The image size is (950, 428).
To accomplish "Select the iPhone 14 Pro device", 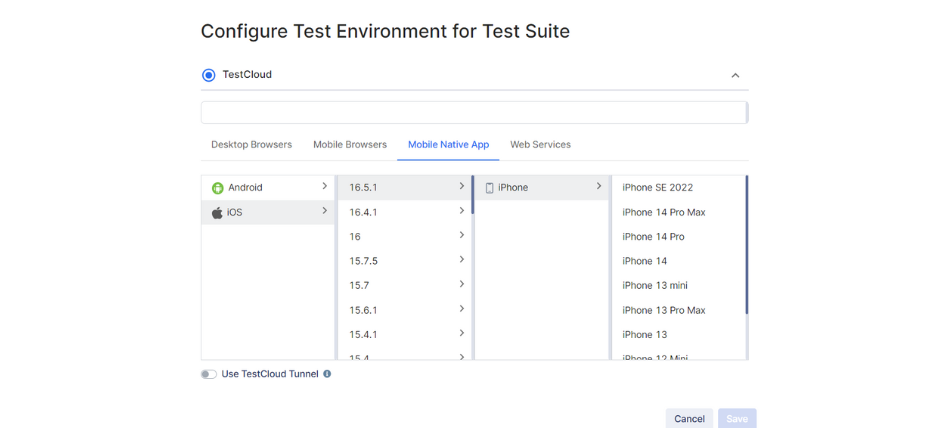I will coord(678,237).
